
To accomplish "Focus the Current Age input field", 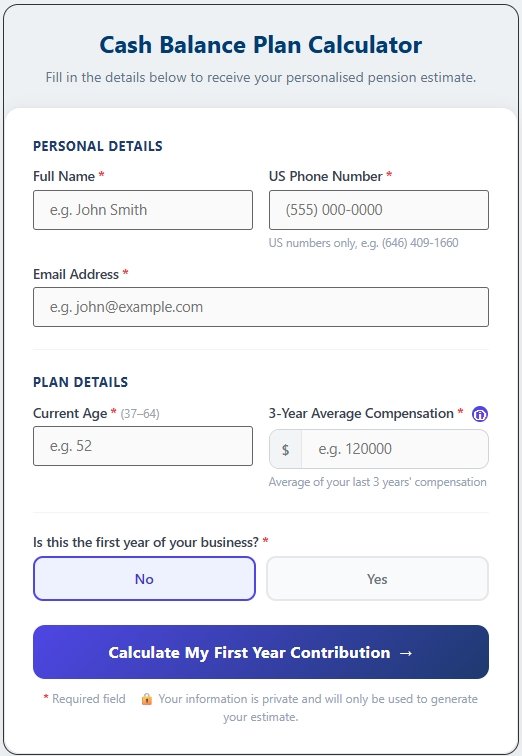I will [143, 446].
